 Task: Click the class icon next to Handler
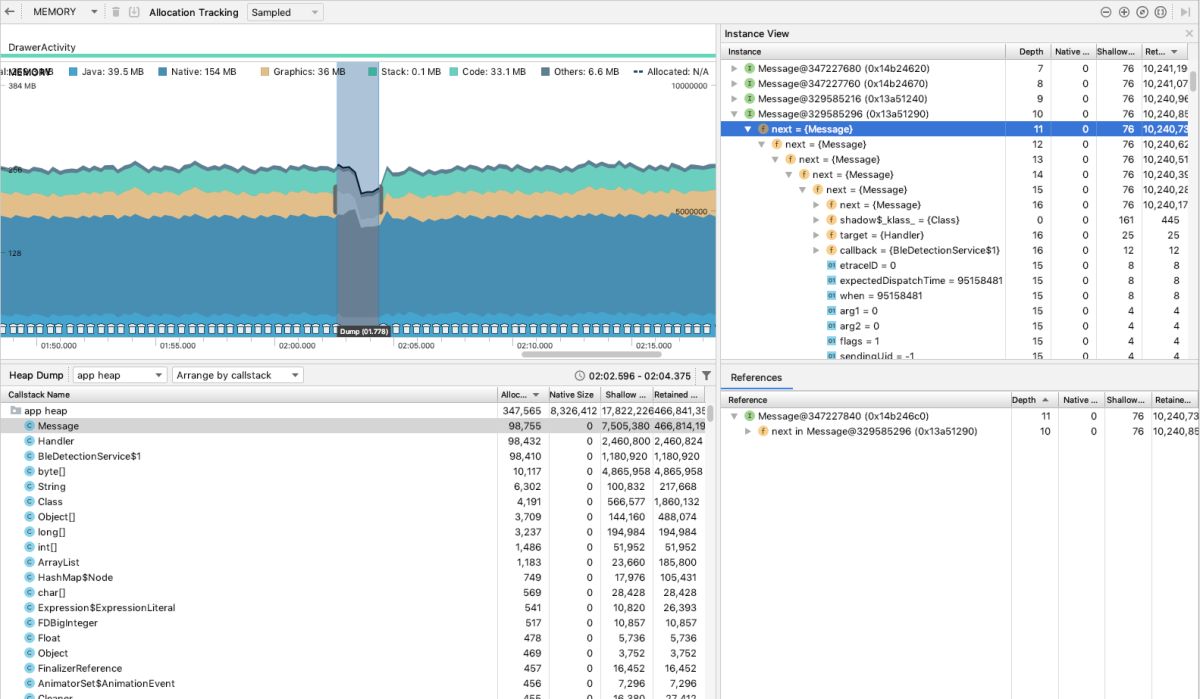tap(29, 441)
